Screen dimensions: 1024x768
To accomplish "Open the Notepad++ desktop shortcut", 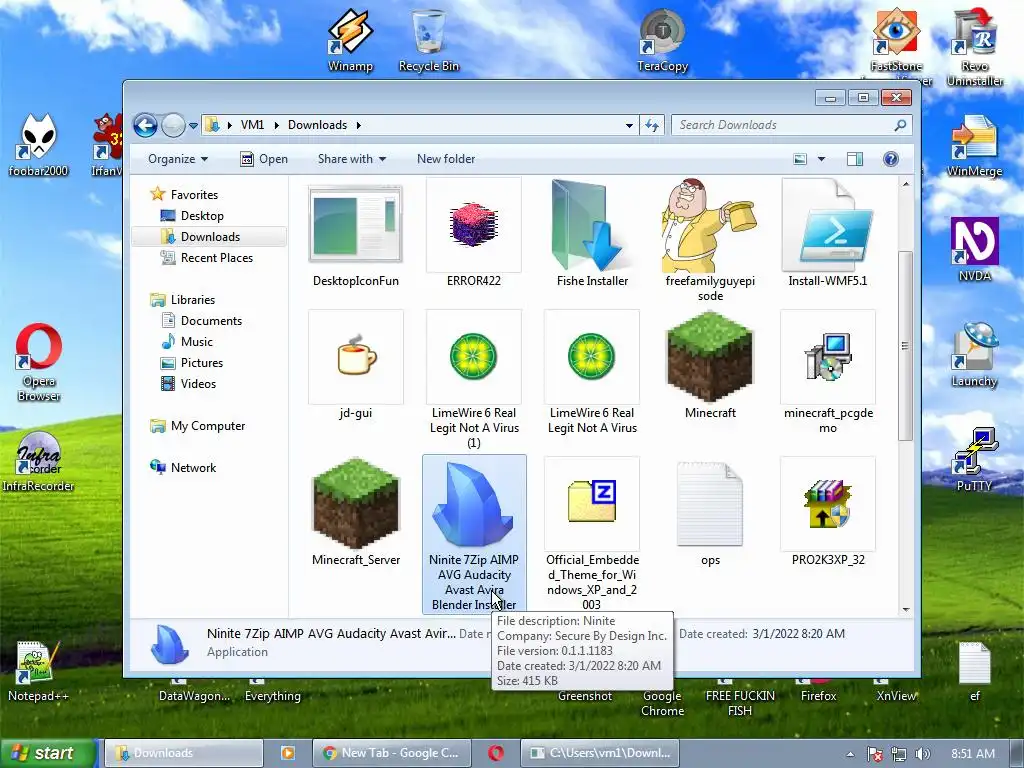I will (x=38, y=671).
